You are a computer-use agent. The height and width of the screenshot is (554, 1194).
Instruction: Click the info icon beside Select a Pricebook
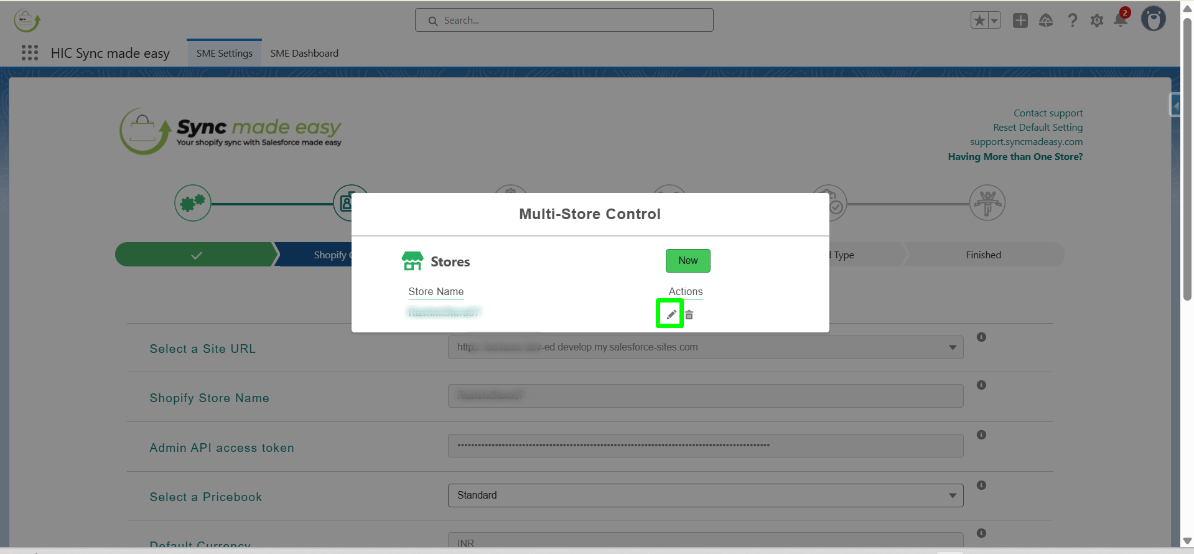point(981,484)
